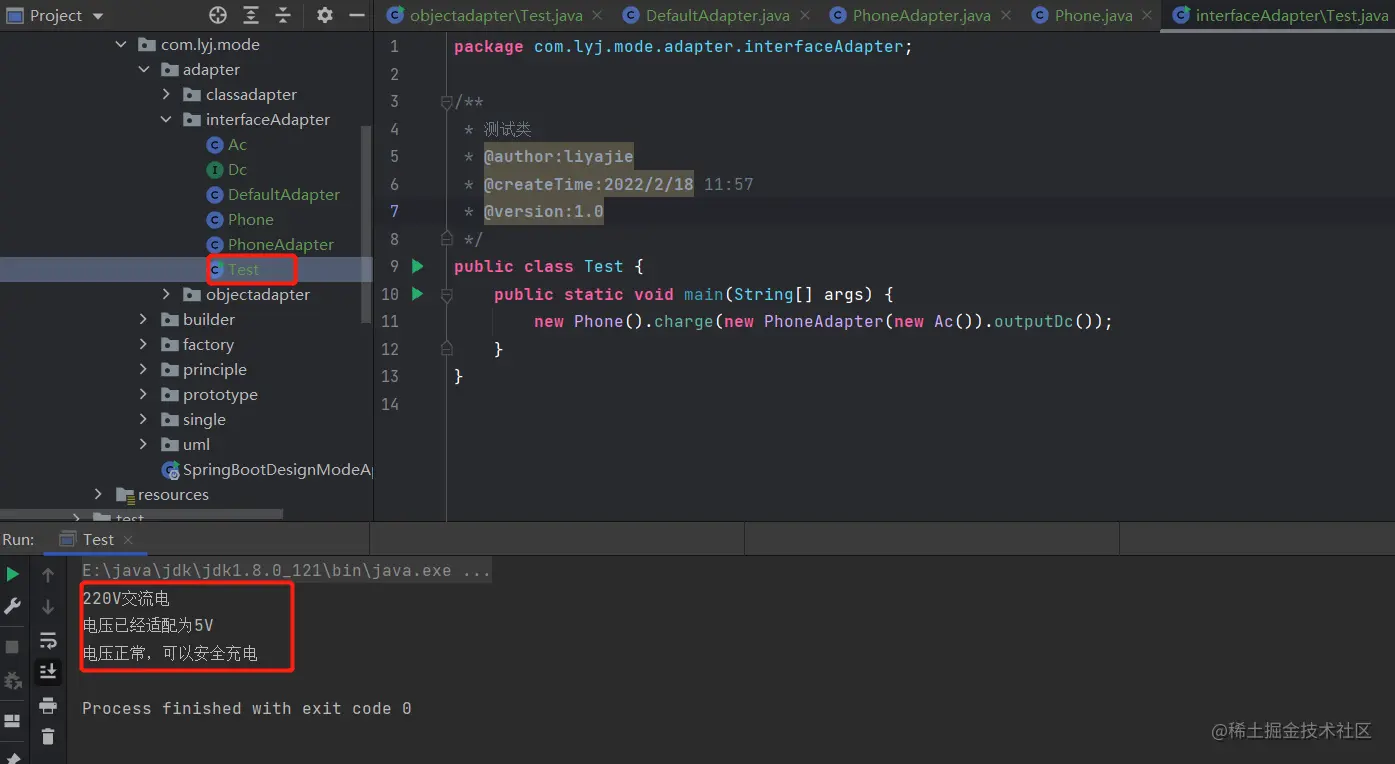Click "outputDc" method call in the code
This screenshot has width=1395, height=764.
(1034, 321)
